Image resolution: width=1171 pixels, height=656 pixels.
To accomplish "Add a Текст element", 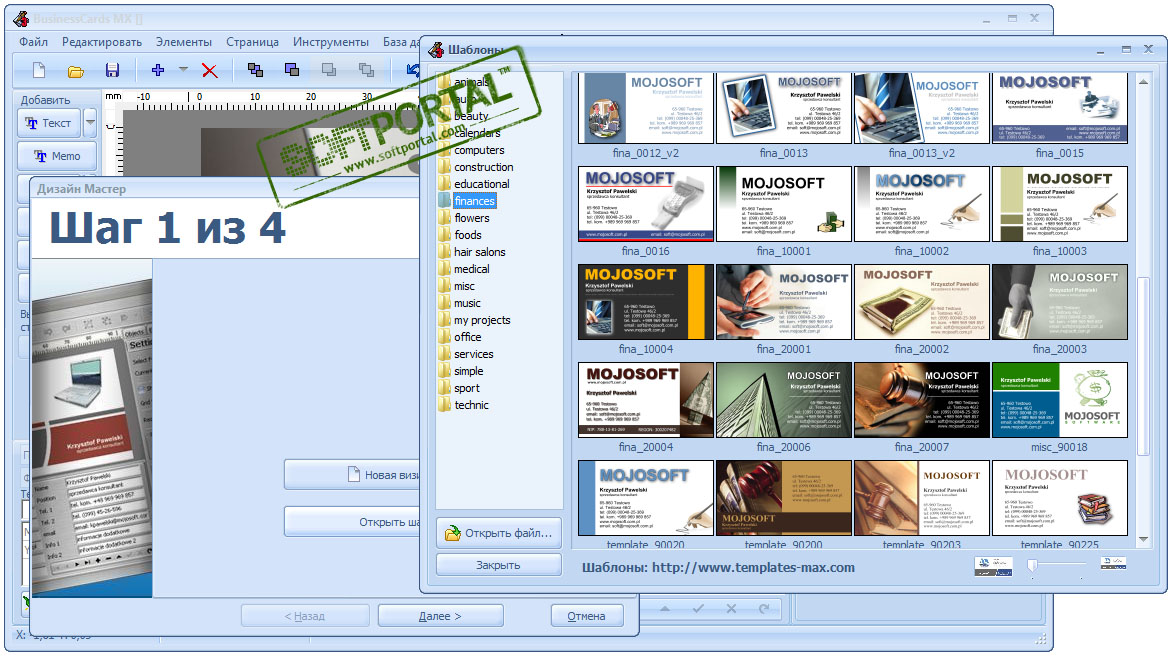I will tap(49, 123).
